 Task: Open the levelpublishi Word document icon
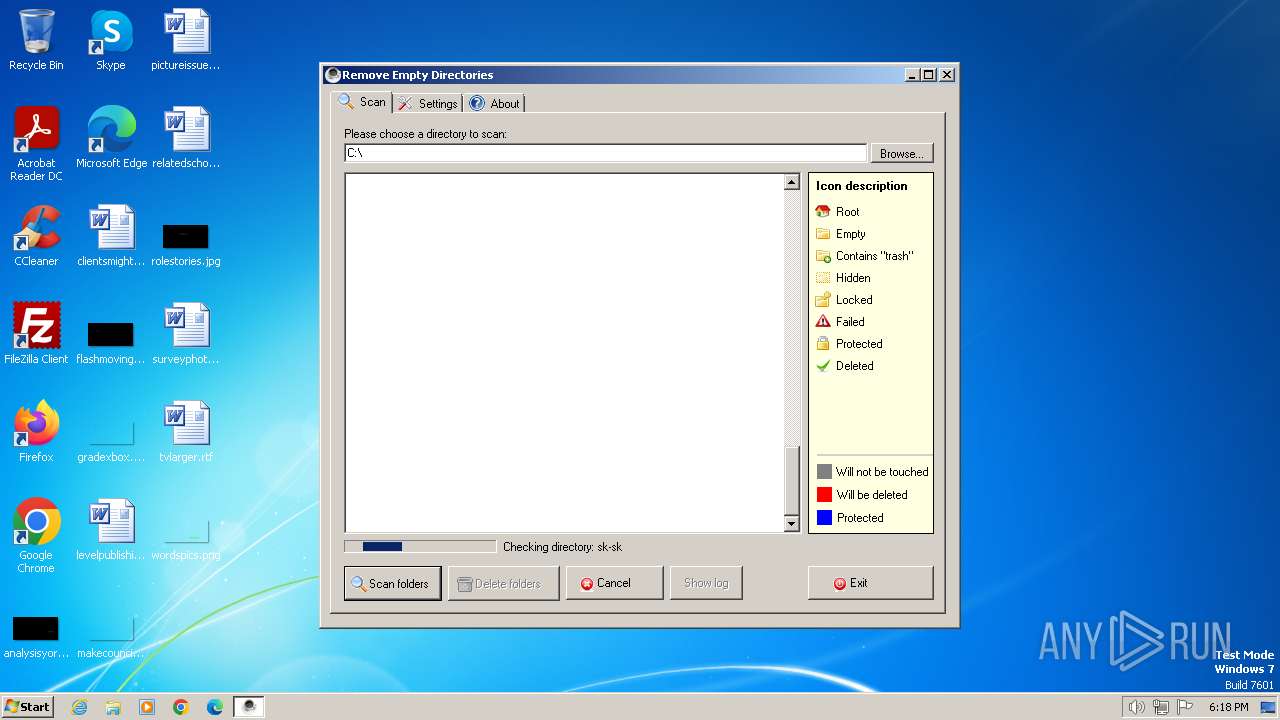click(x=111, y=530)
